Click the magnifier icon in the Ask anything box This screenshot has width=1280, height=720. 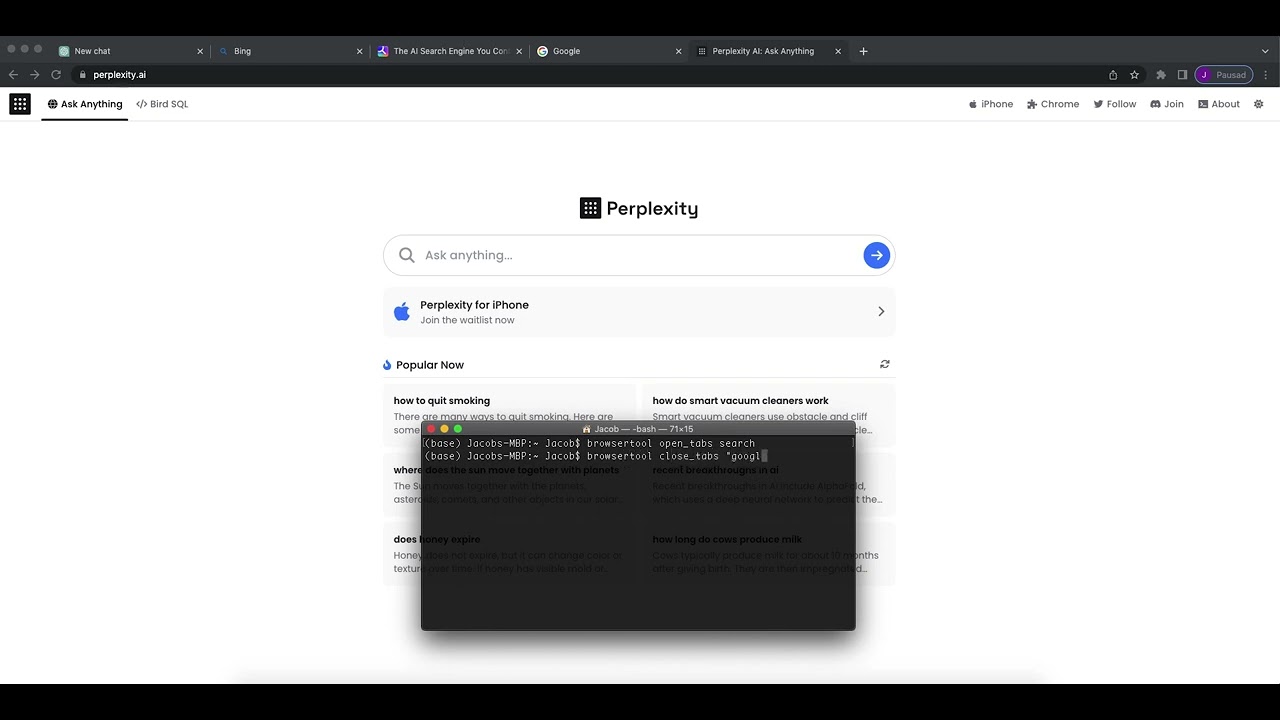click(x=407, y=255)
